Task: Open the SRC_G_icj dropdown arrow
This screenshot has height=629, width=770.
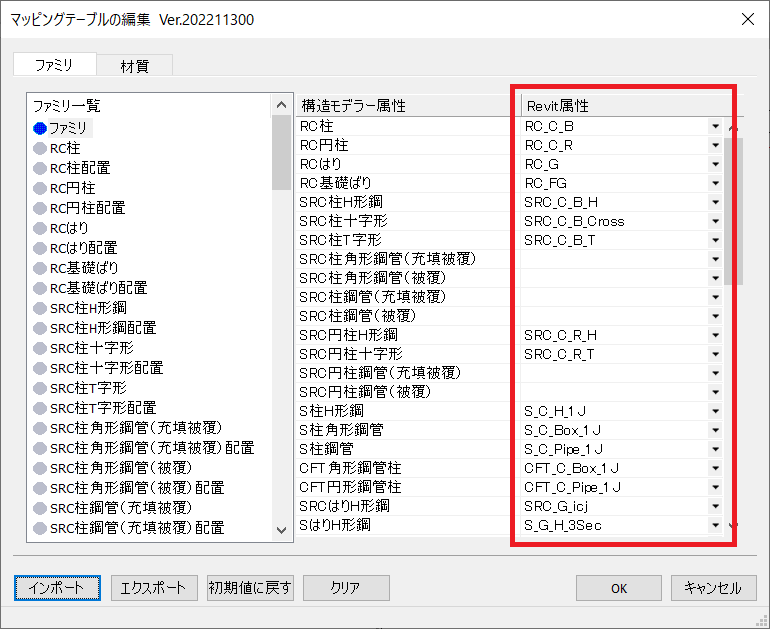Action: (715, 506)
